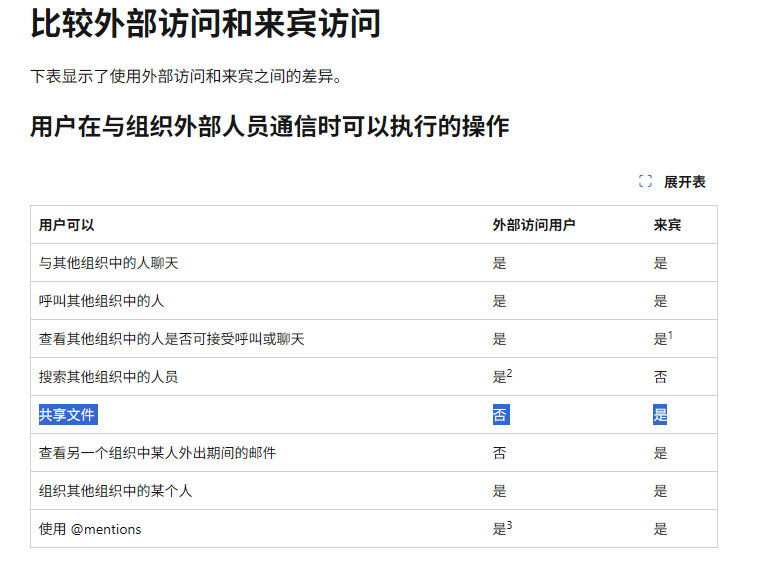Click the expand table icon
This screenshot has width=773, height=570.
point(645,181)
